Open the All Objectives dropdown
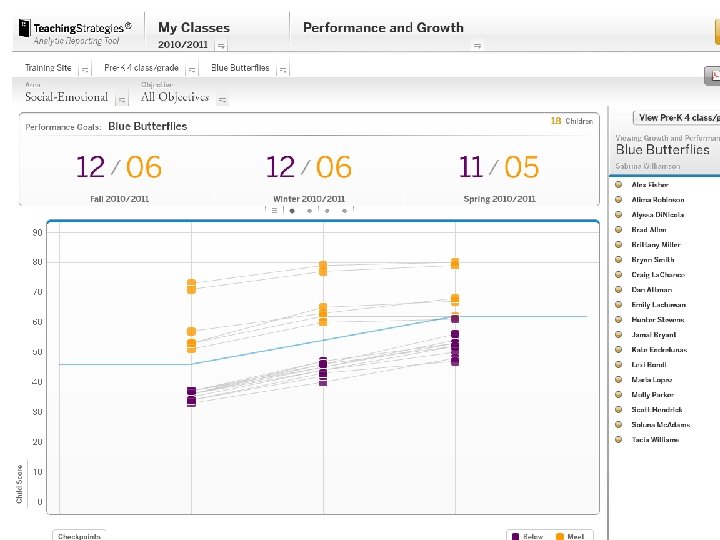This screenshot has width=720, height=540. (222, 99)
